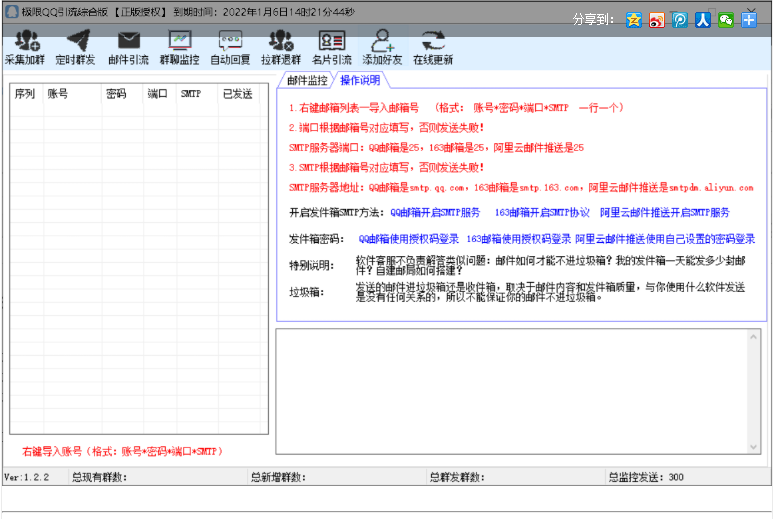Click the 添加好友 add friend tool
Screen dimensions: 775x519
(383, 47)
